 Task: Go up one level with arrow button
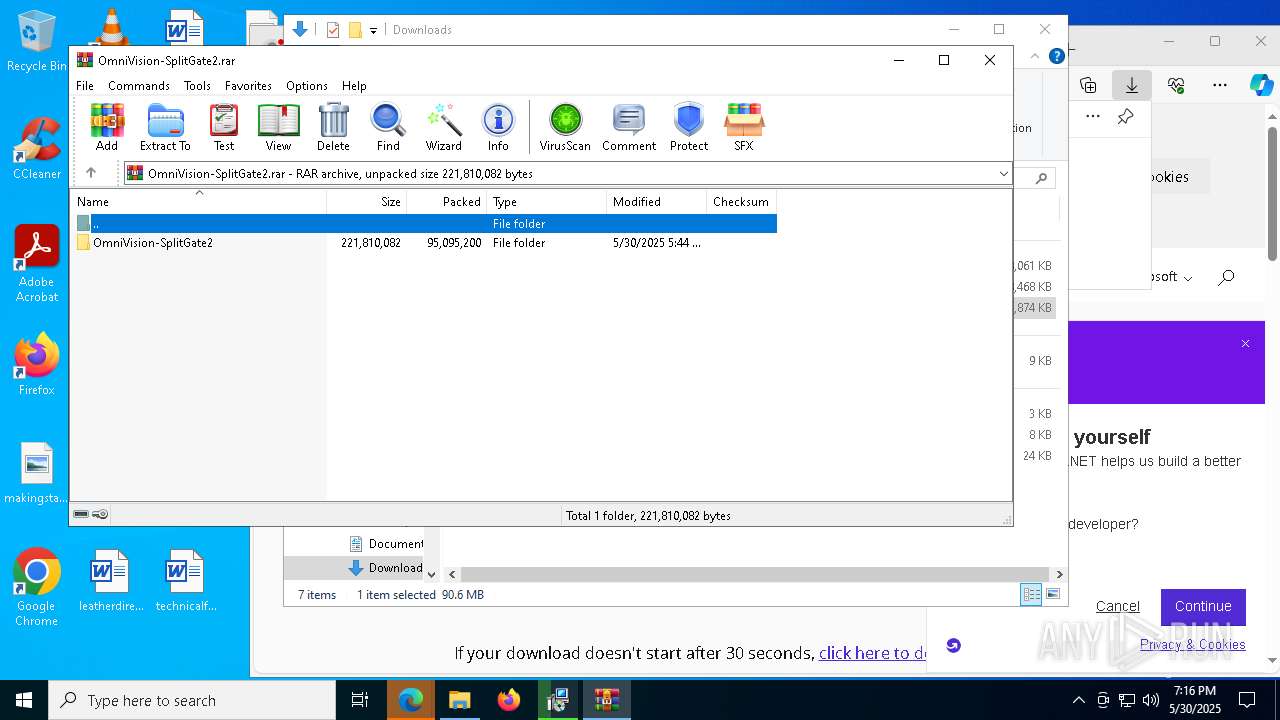91,173
